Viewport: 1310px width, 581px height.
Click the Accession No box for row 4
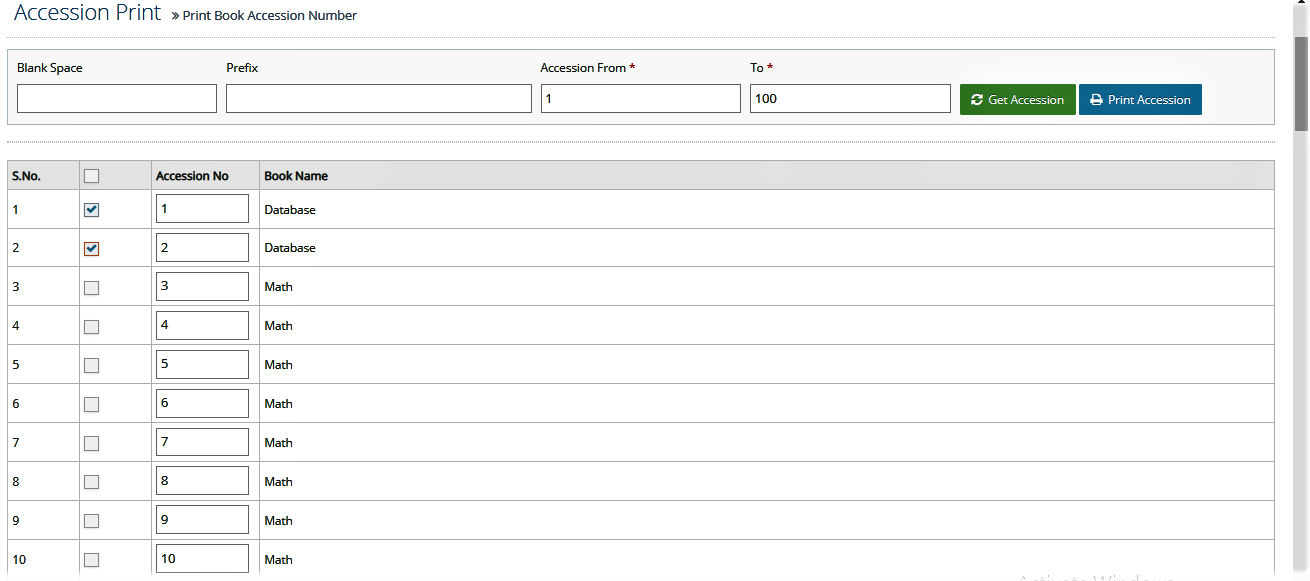202,325
